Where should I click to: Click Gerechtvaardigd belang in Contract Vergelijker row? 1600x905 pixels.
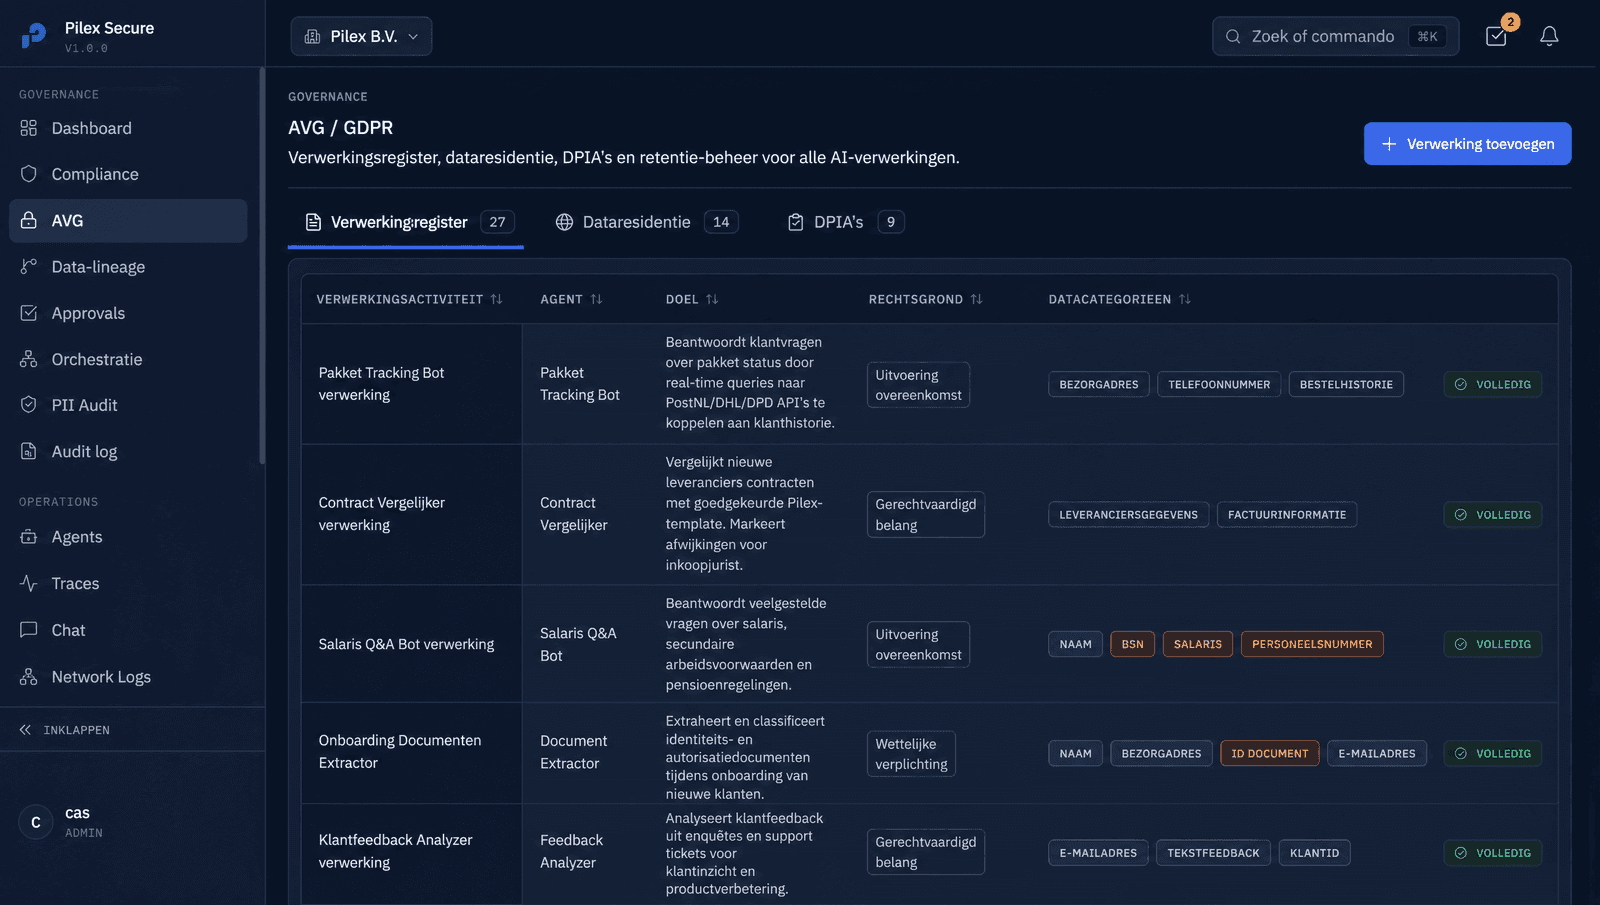(x=926, y=514)
